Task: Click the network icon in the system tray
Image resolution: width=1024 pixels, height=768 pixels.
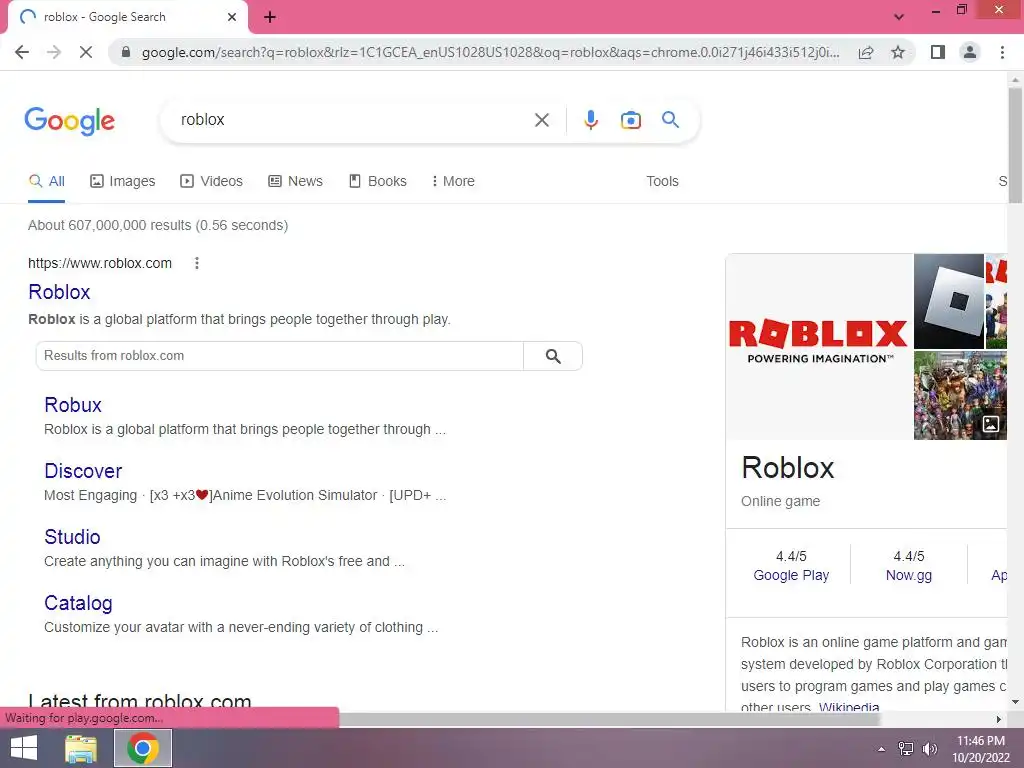Action: pyautogui.click(x=906, y=749)
